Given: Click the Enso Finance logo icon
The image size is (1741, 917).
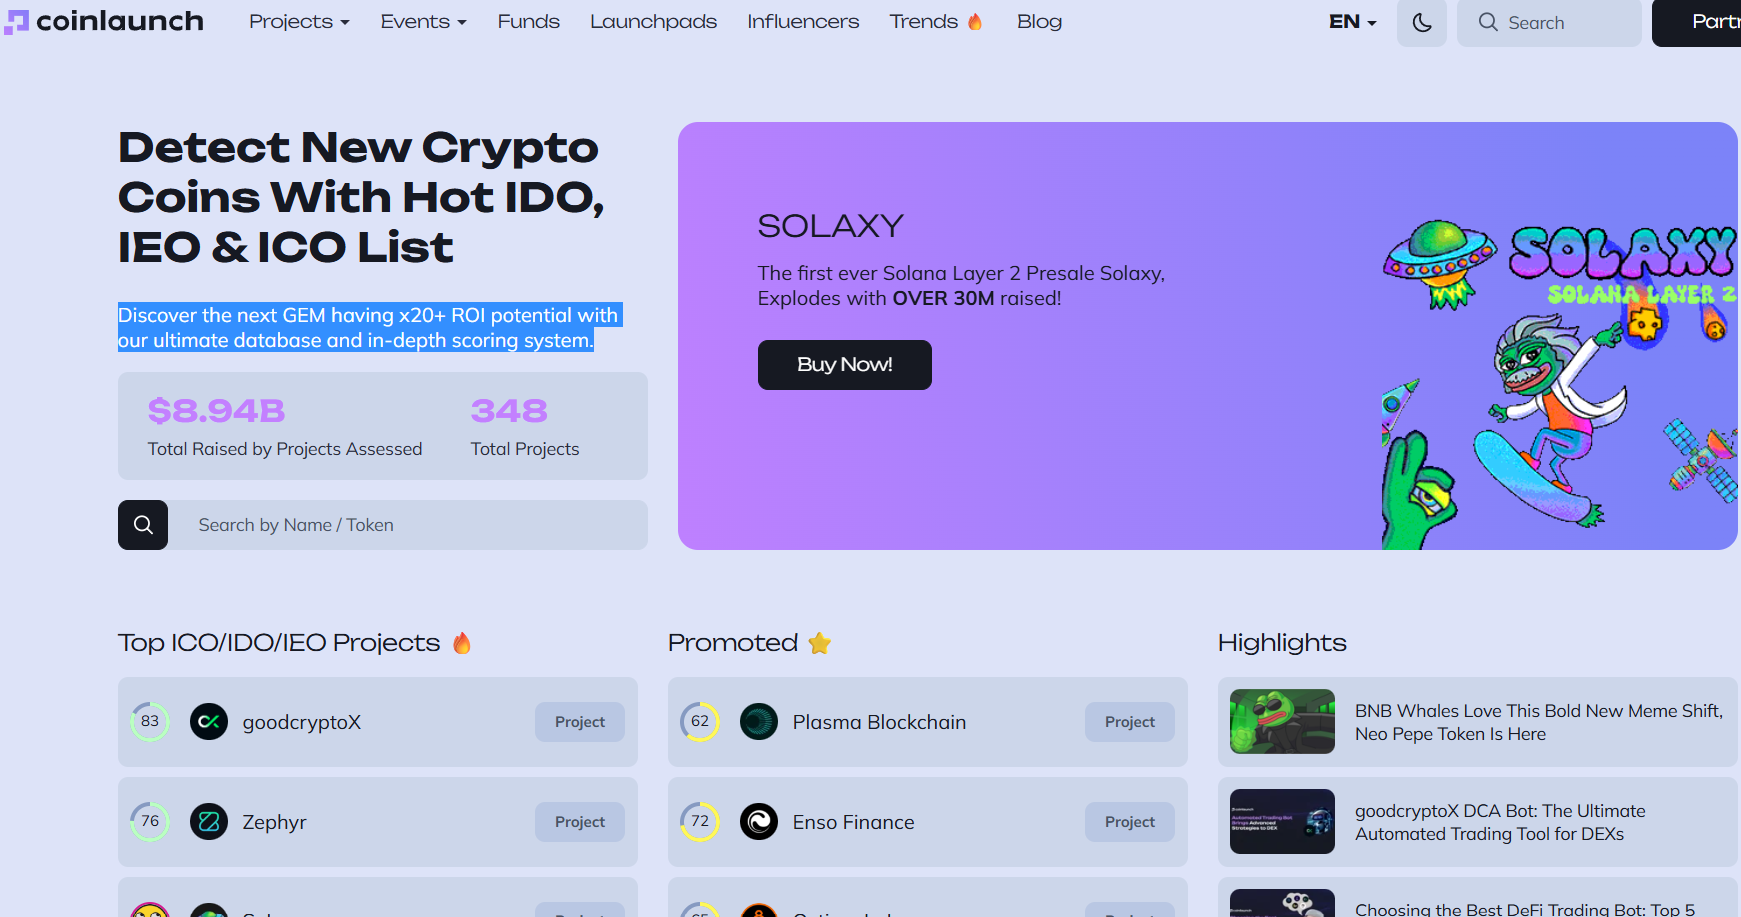Looking at the screenshot, I should pyautogui.click(x=759, y=822).
